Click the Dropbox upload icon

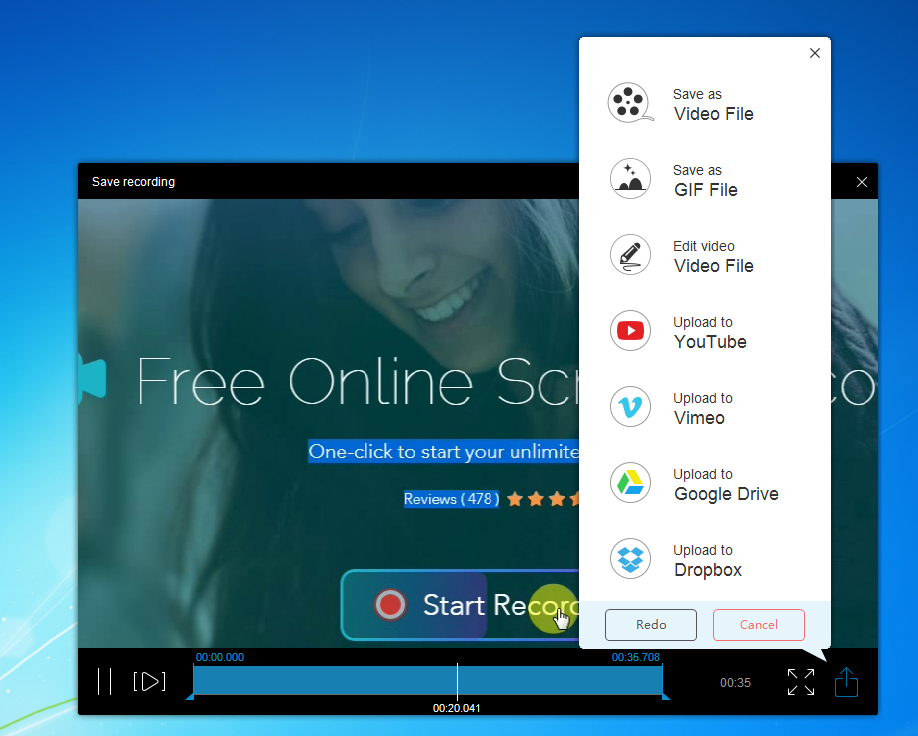pos(630,559)
